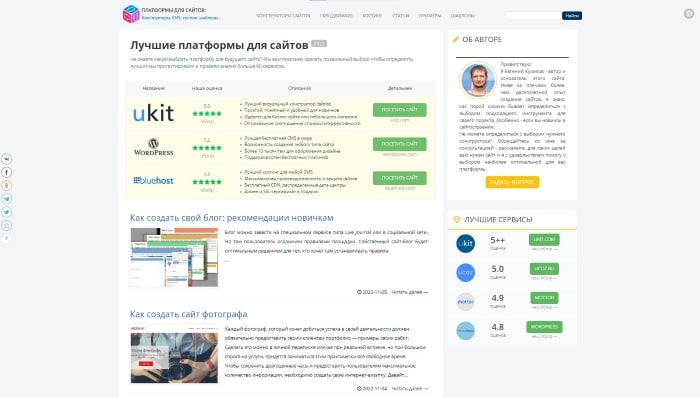Click the bluehost five-star rating

coord(207,182)
